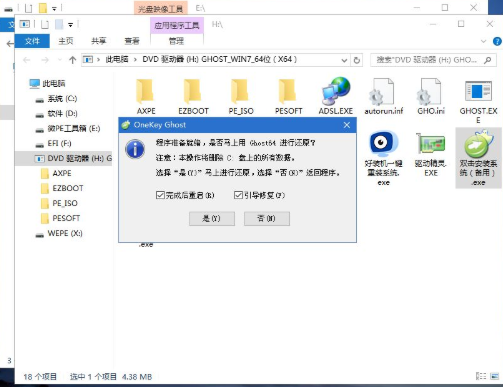Screen dimensions: 503x387
Task: Toggle the 引导修复 checkbox
Action: pos(238,195)
